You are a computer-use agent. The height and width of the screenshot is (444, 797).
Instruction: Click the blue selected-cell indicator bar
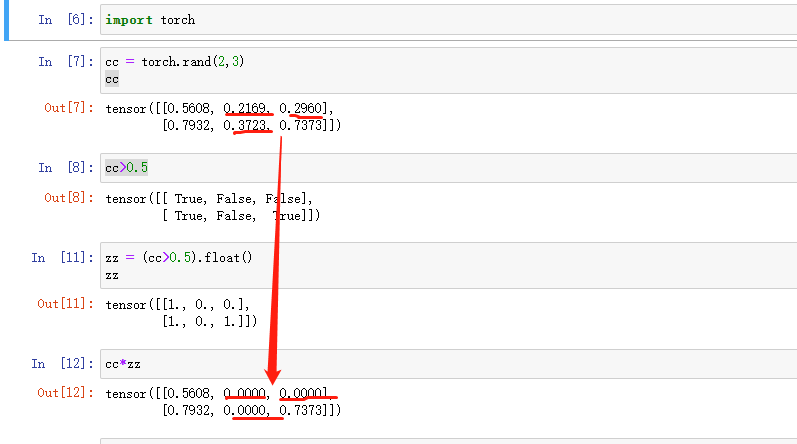[7, 20]
